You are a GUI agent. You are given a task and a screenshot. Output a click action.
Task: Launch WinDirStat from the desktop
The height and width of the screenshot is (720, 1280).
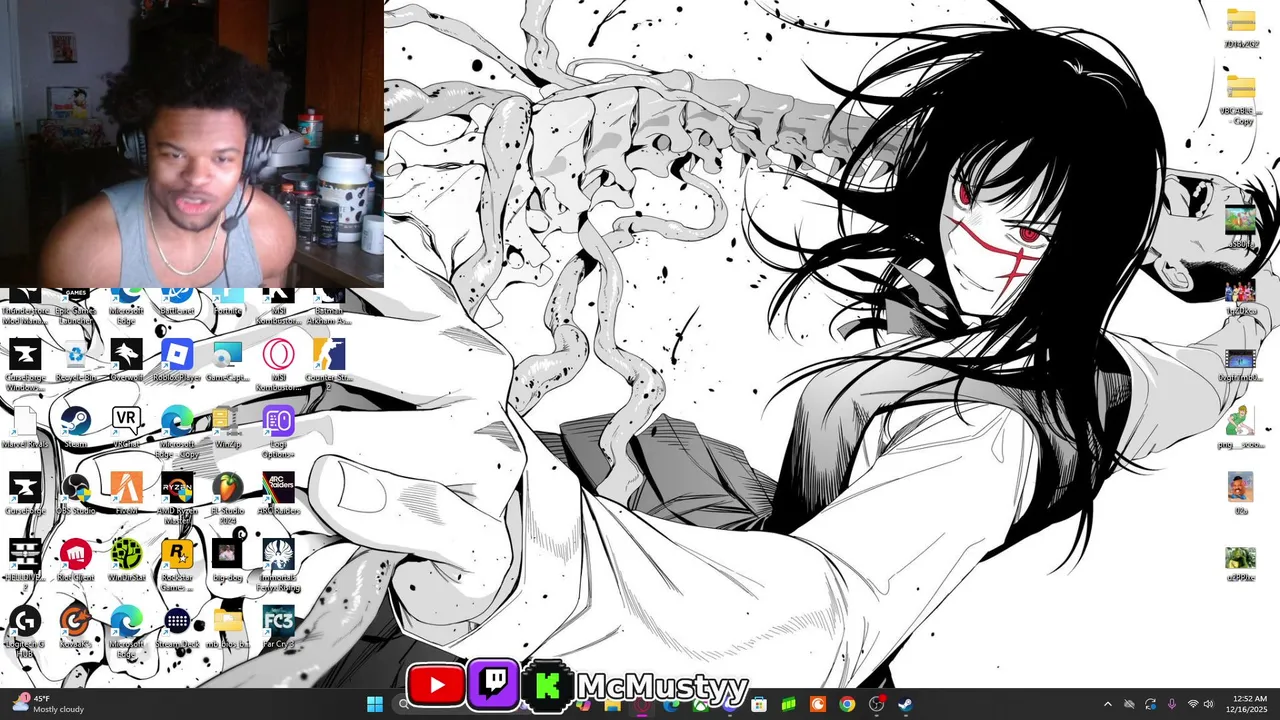click(126, 561)
